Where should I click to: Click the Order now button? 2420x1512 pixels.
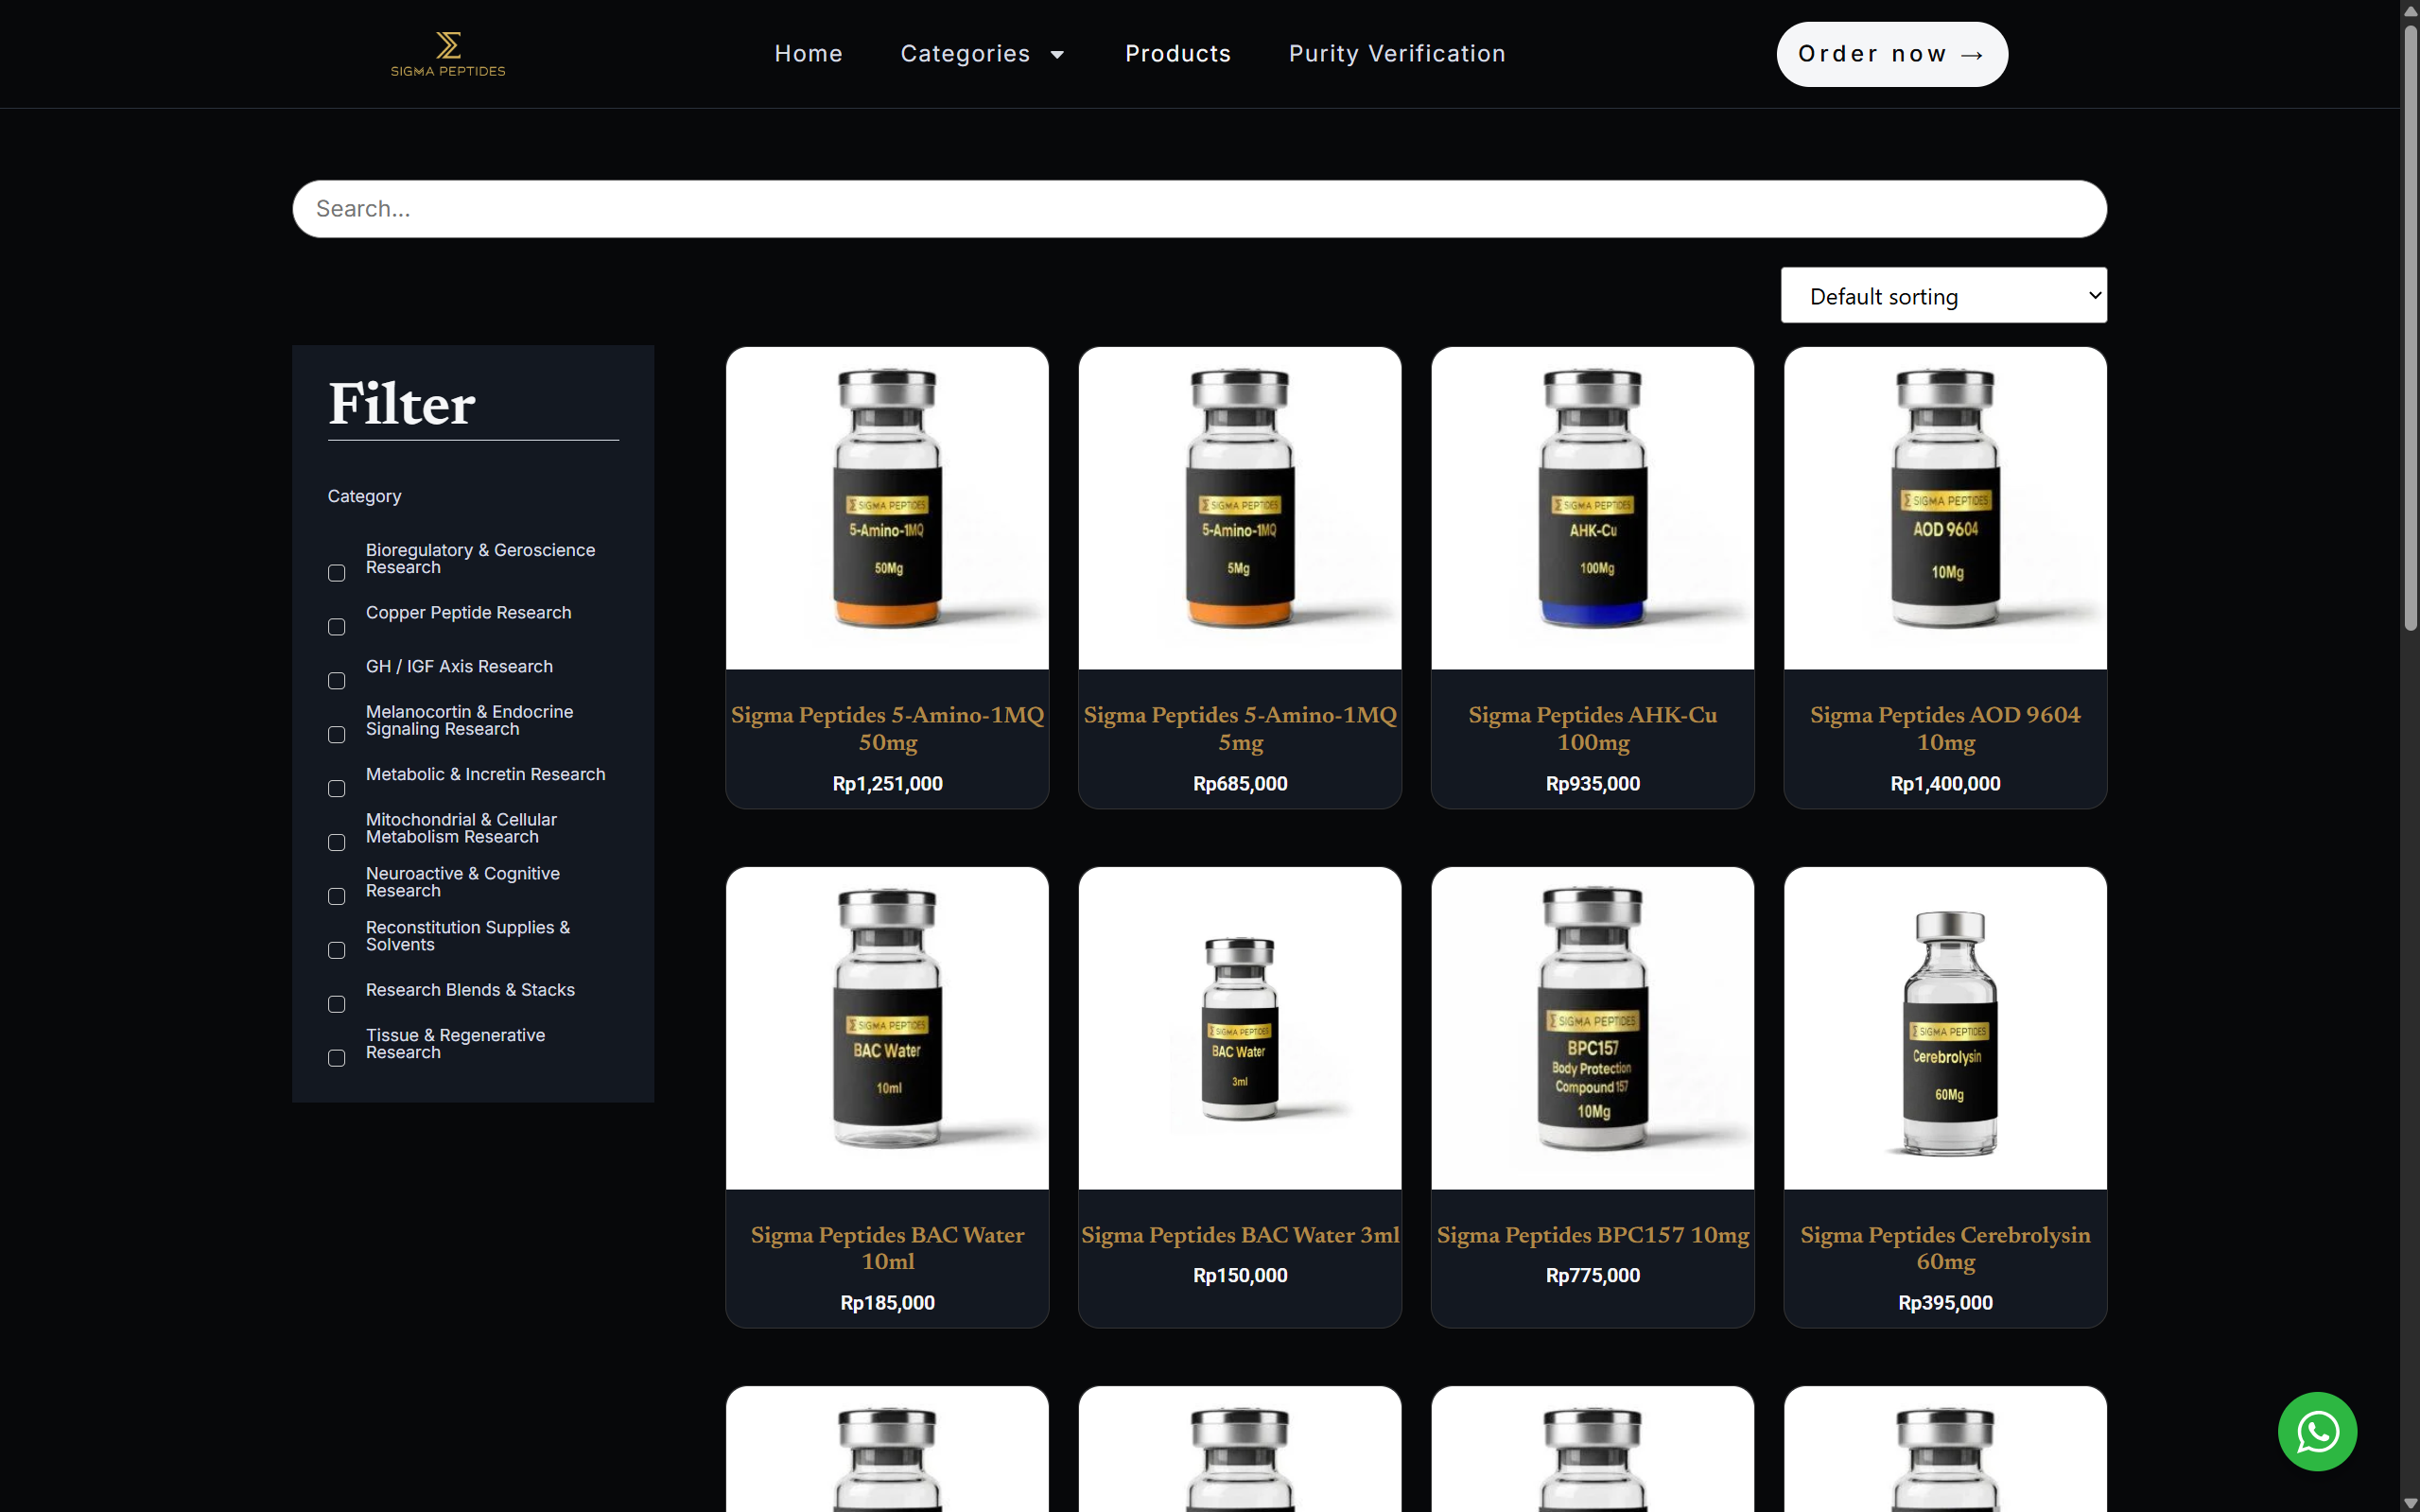(x=1892, y=54)
